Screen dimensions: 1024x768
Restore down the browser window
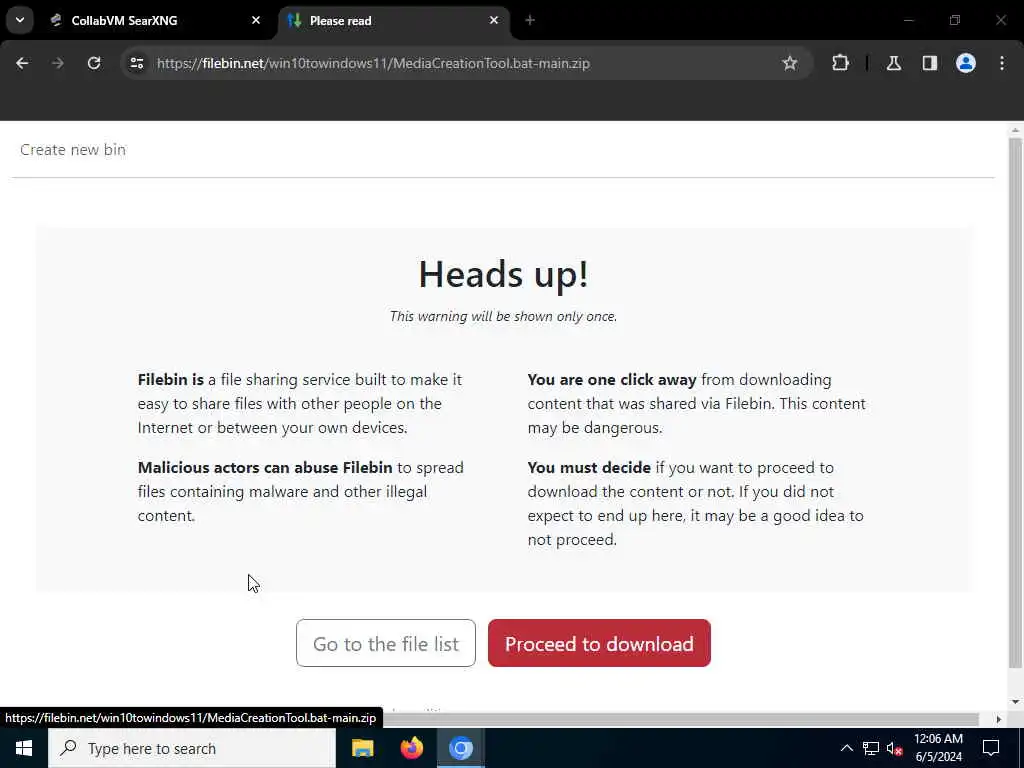pos(955,20)
